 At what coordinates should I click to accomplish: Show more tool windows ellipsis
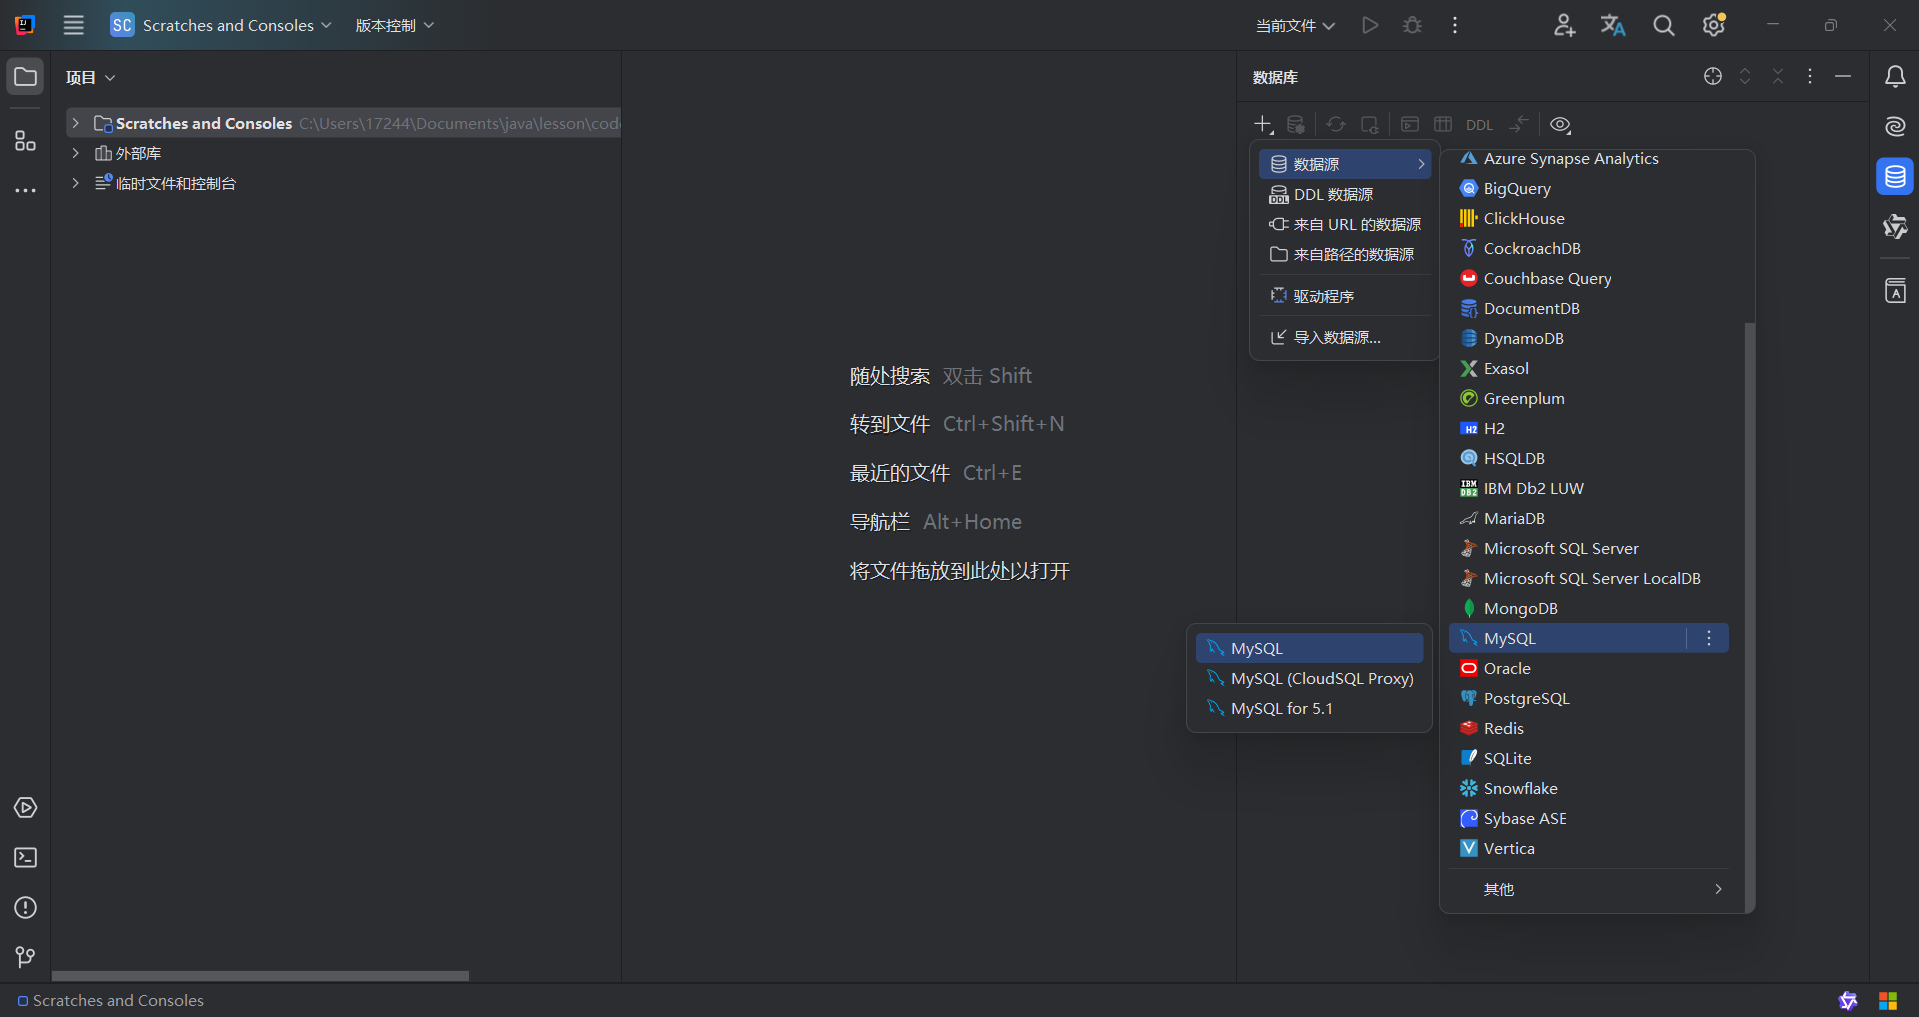[x=26, y=190]
